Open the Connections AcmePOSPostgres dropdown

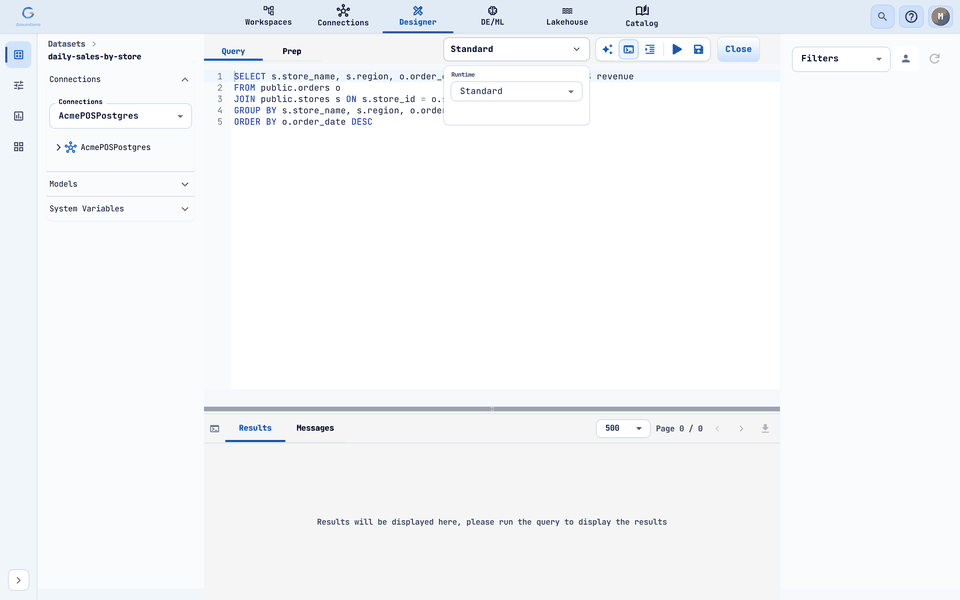(x=121, y=116)
